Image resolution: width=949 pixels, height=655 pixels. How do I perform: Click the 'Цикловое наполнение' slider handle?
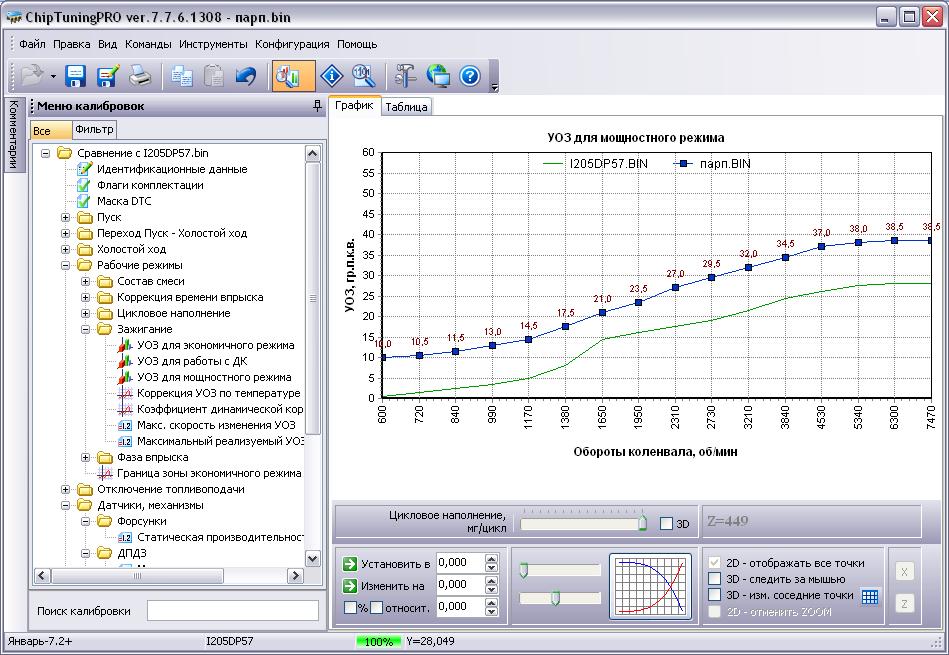click(x=643, y=523)
